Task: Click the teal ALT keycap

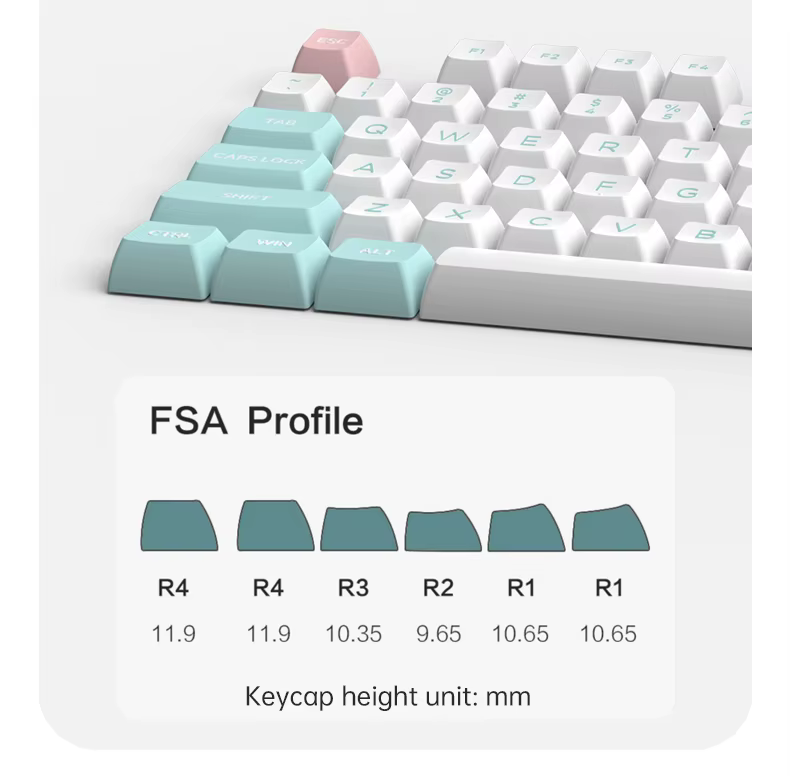Action: tap(374, 278)
